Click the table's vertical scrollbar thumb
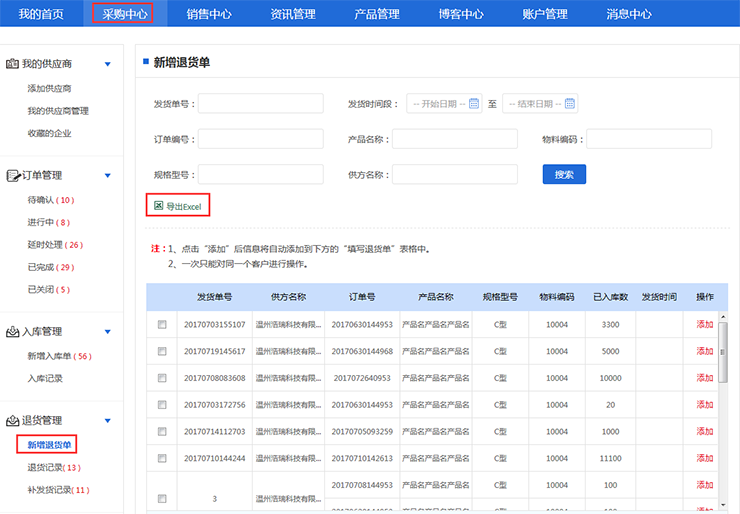740x514 pixels. pos(723,352)
